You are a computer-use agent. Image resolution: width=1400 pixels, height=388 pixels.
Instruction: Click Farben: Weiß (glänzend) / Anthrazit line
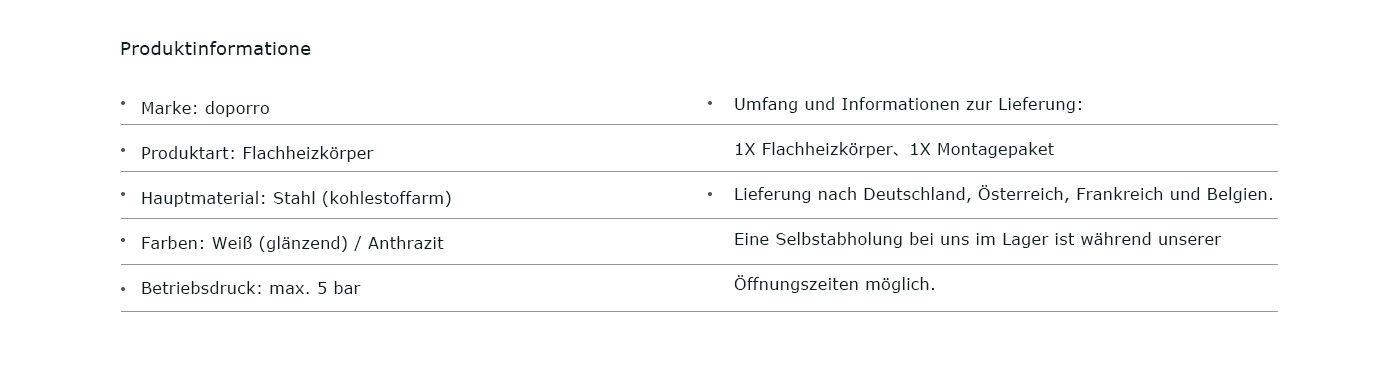click(x=292, y=244)
